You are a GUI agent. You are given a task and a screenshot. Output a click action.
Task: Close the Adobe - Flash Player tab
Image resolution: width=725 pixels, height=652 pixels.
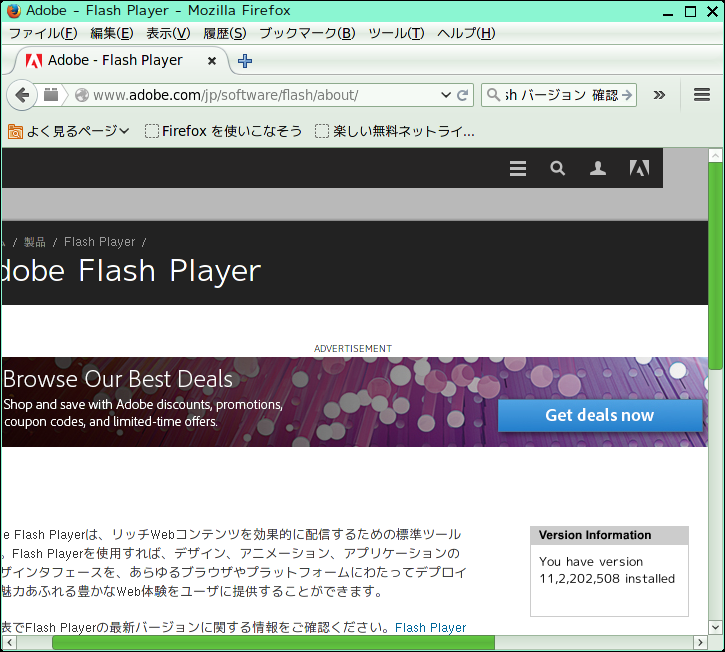212,61
